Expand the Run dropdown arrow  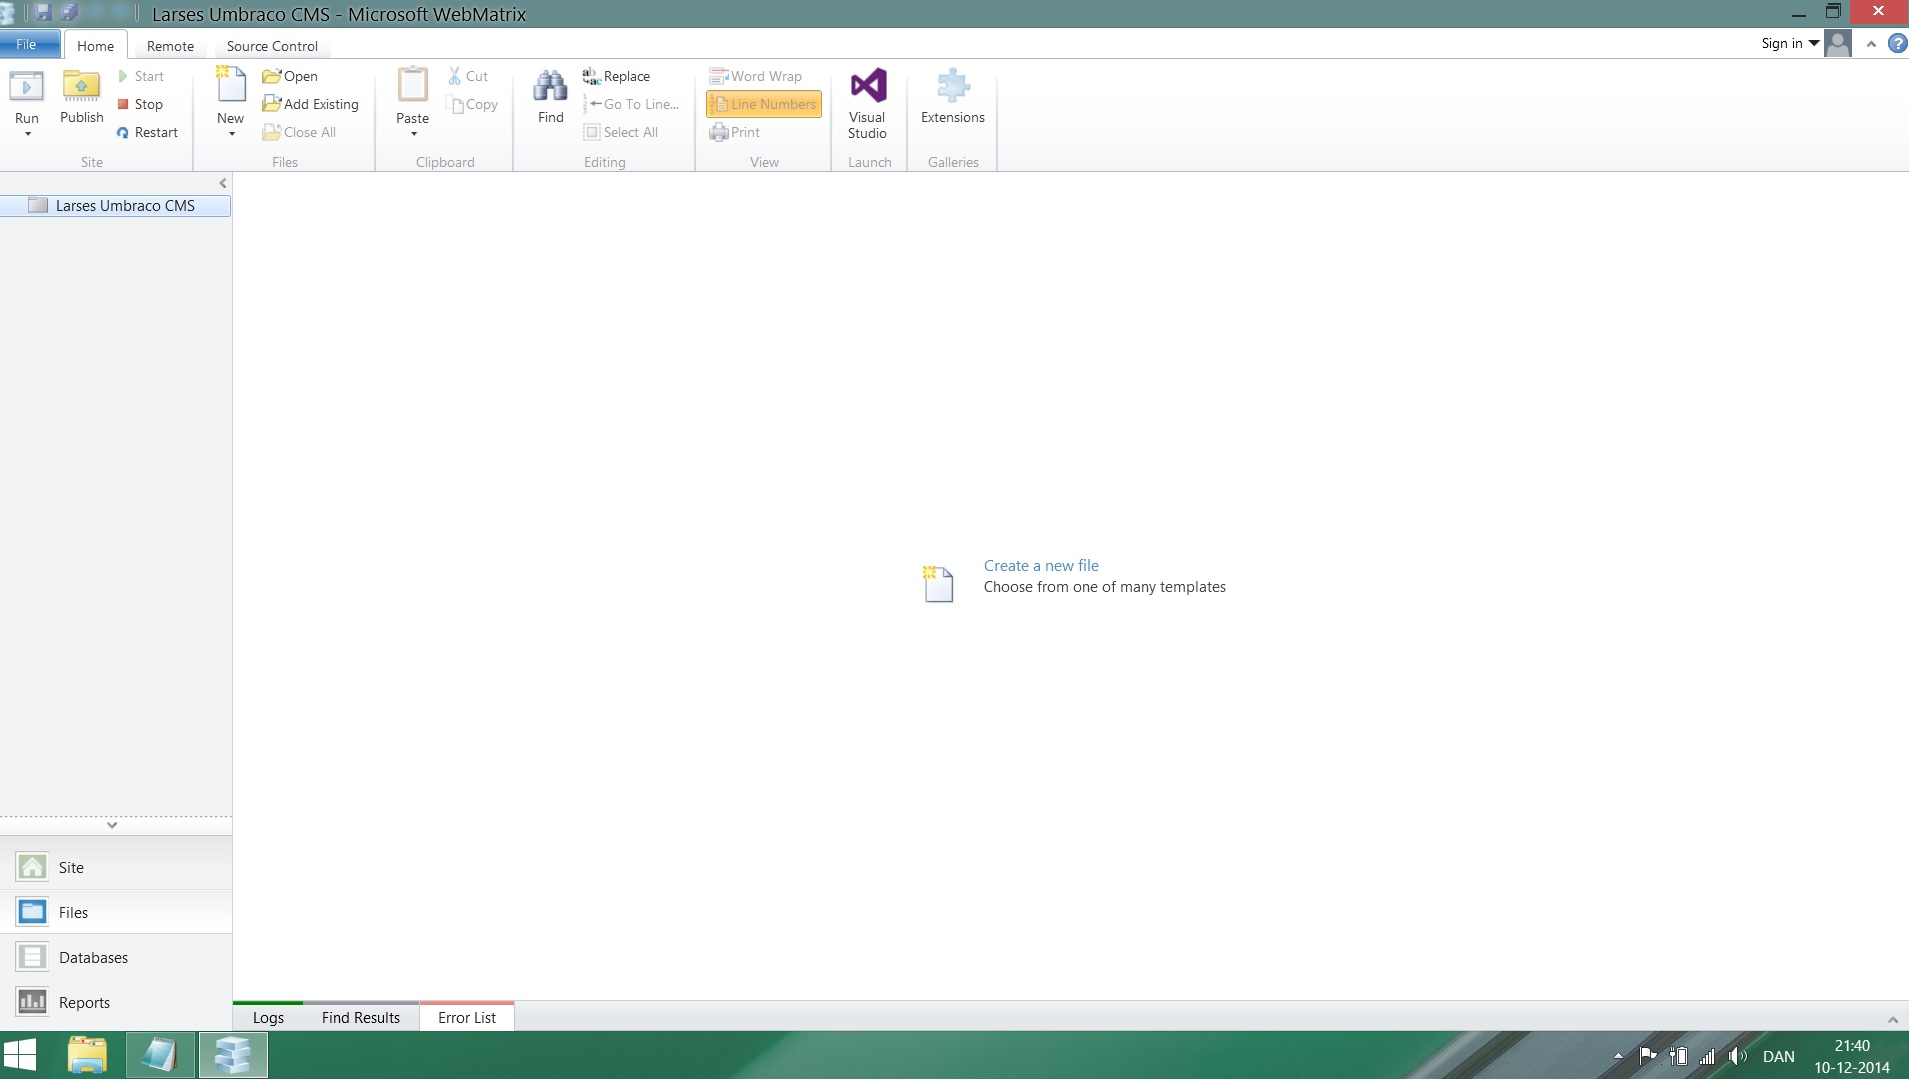pos(28,134)
